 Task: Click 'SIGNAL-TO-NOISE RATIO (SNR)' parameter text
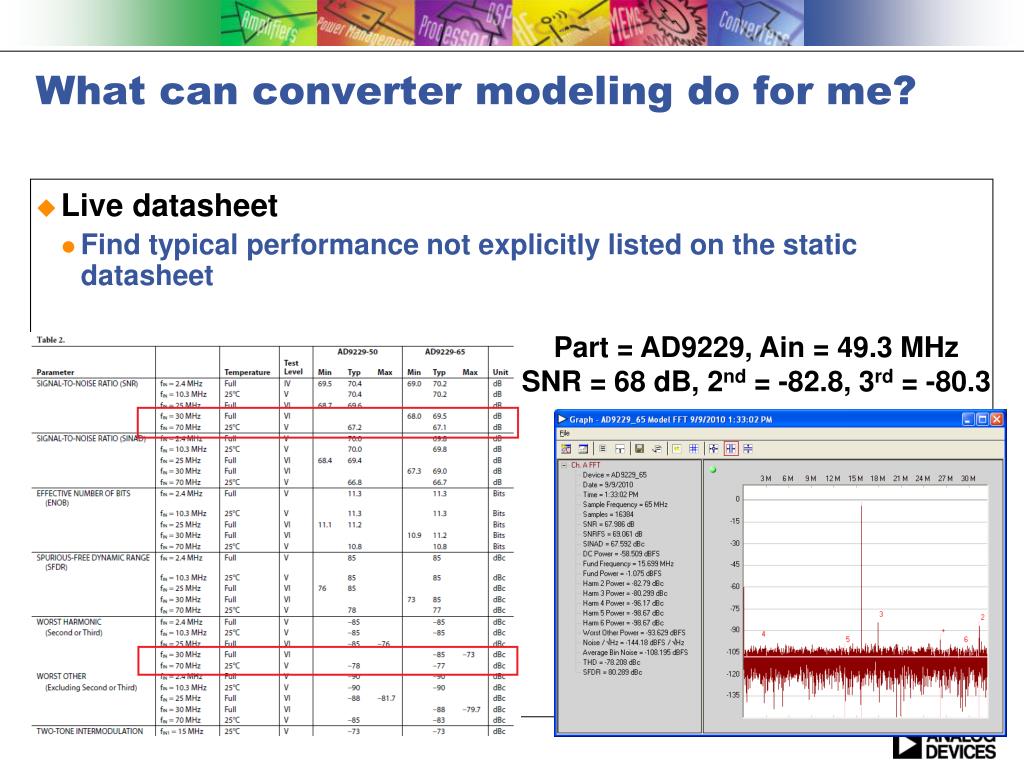pos(87,383)
